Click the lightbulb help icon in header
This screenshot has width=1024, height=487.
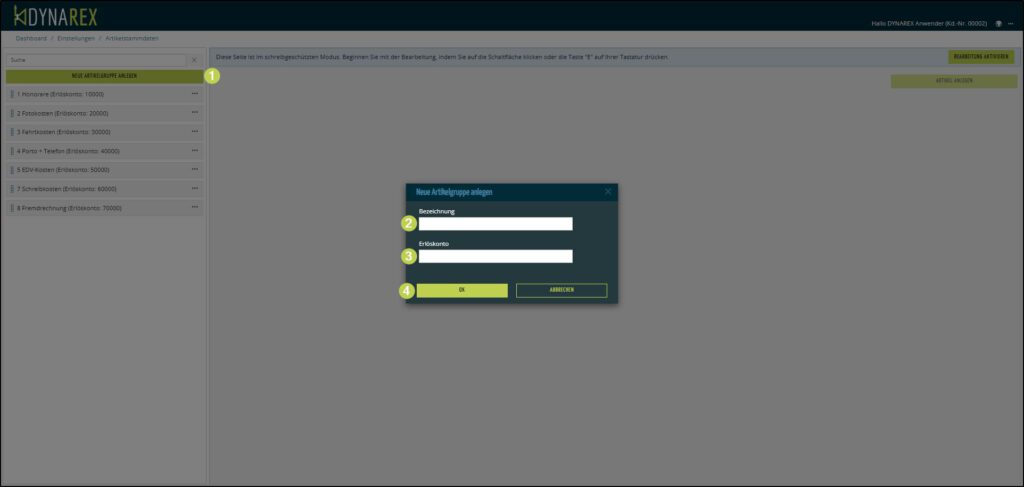[x=998, y=23]
